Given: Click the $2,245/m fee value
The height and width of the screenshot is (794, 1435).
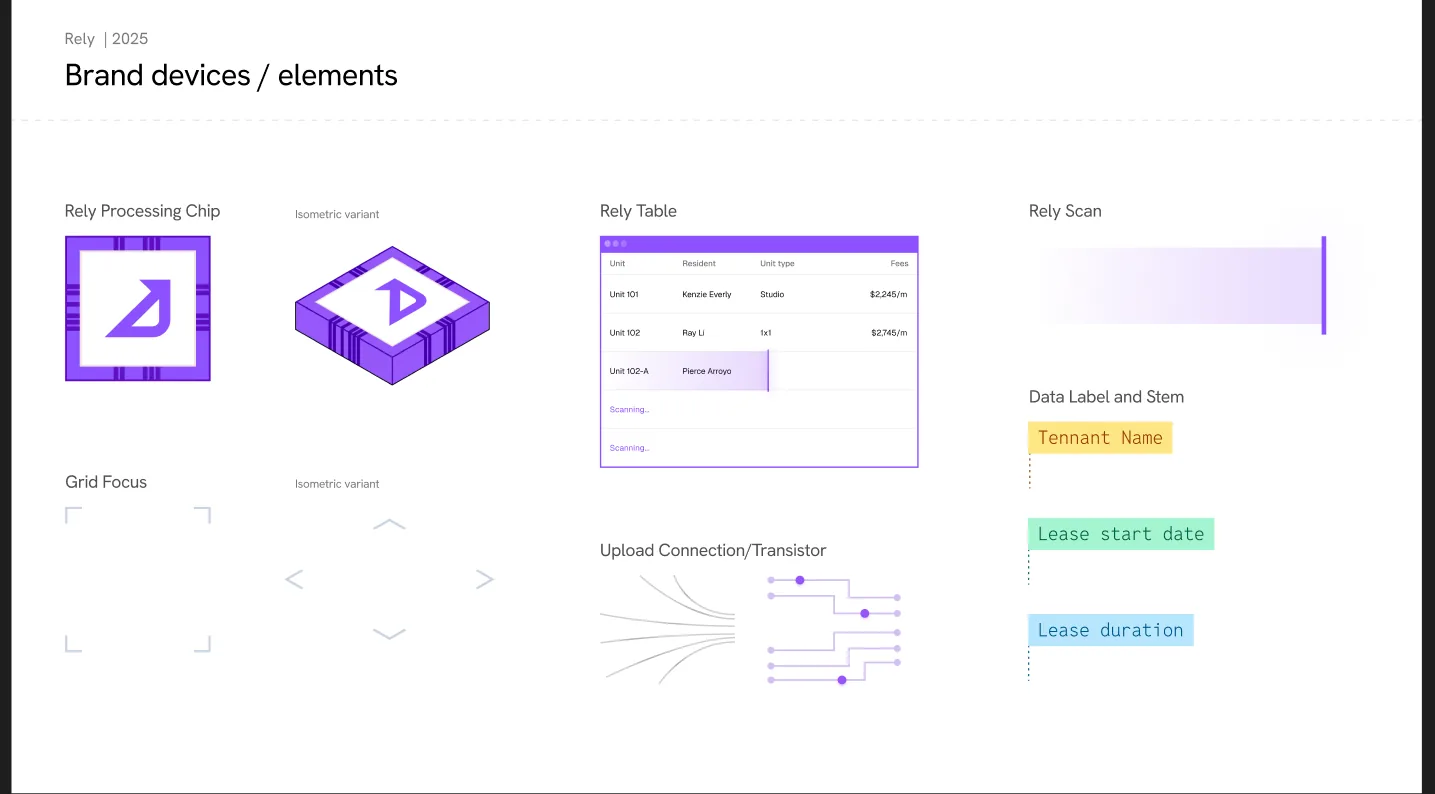Looking at the screenshot, I should pos(889,295).
